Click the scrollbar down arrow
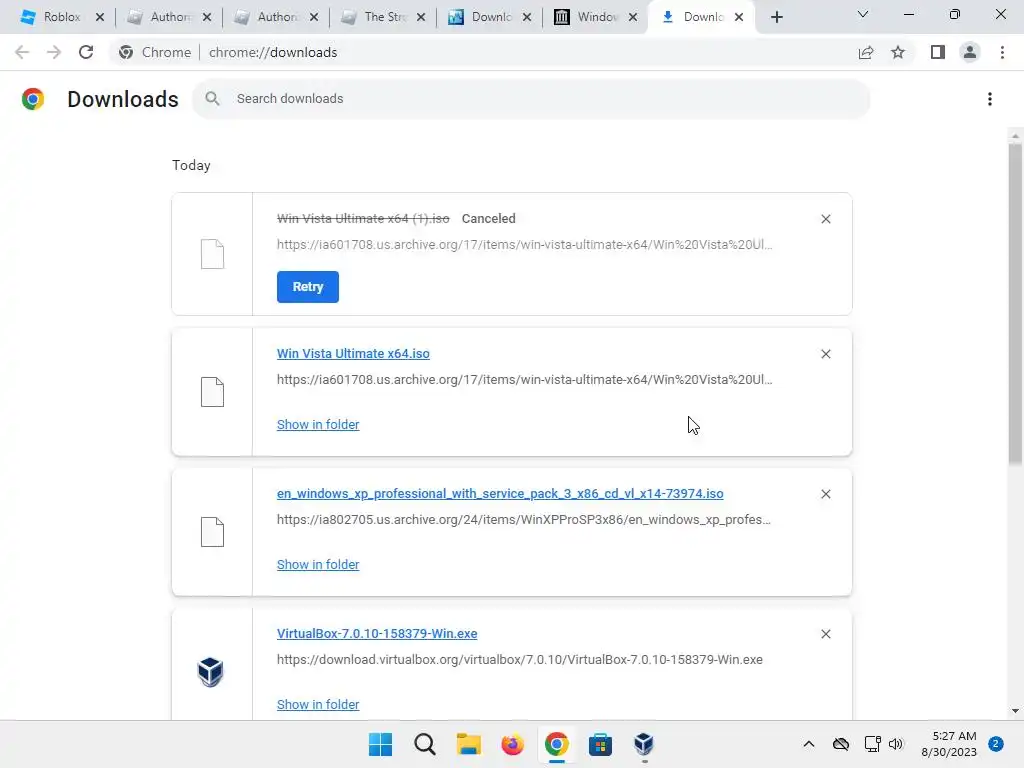1024x768 pixels. (1015, 711)
